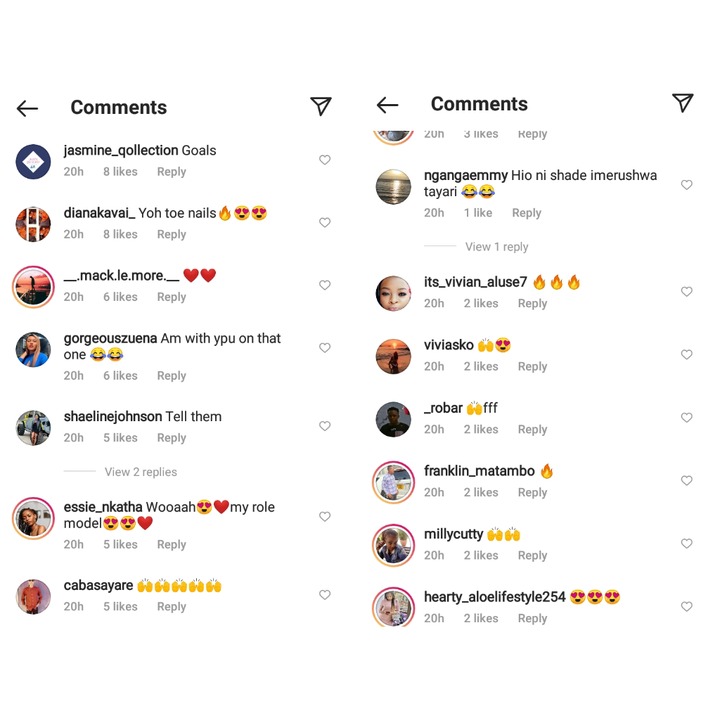Expand View 1 reply under ngangaemmy
720x720 pixels.
coord(496,247)
